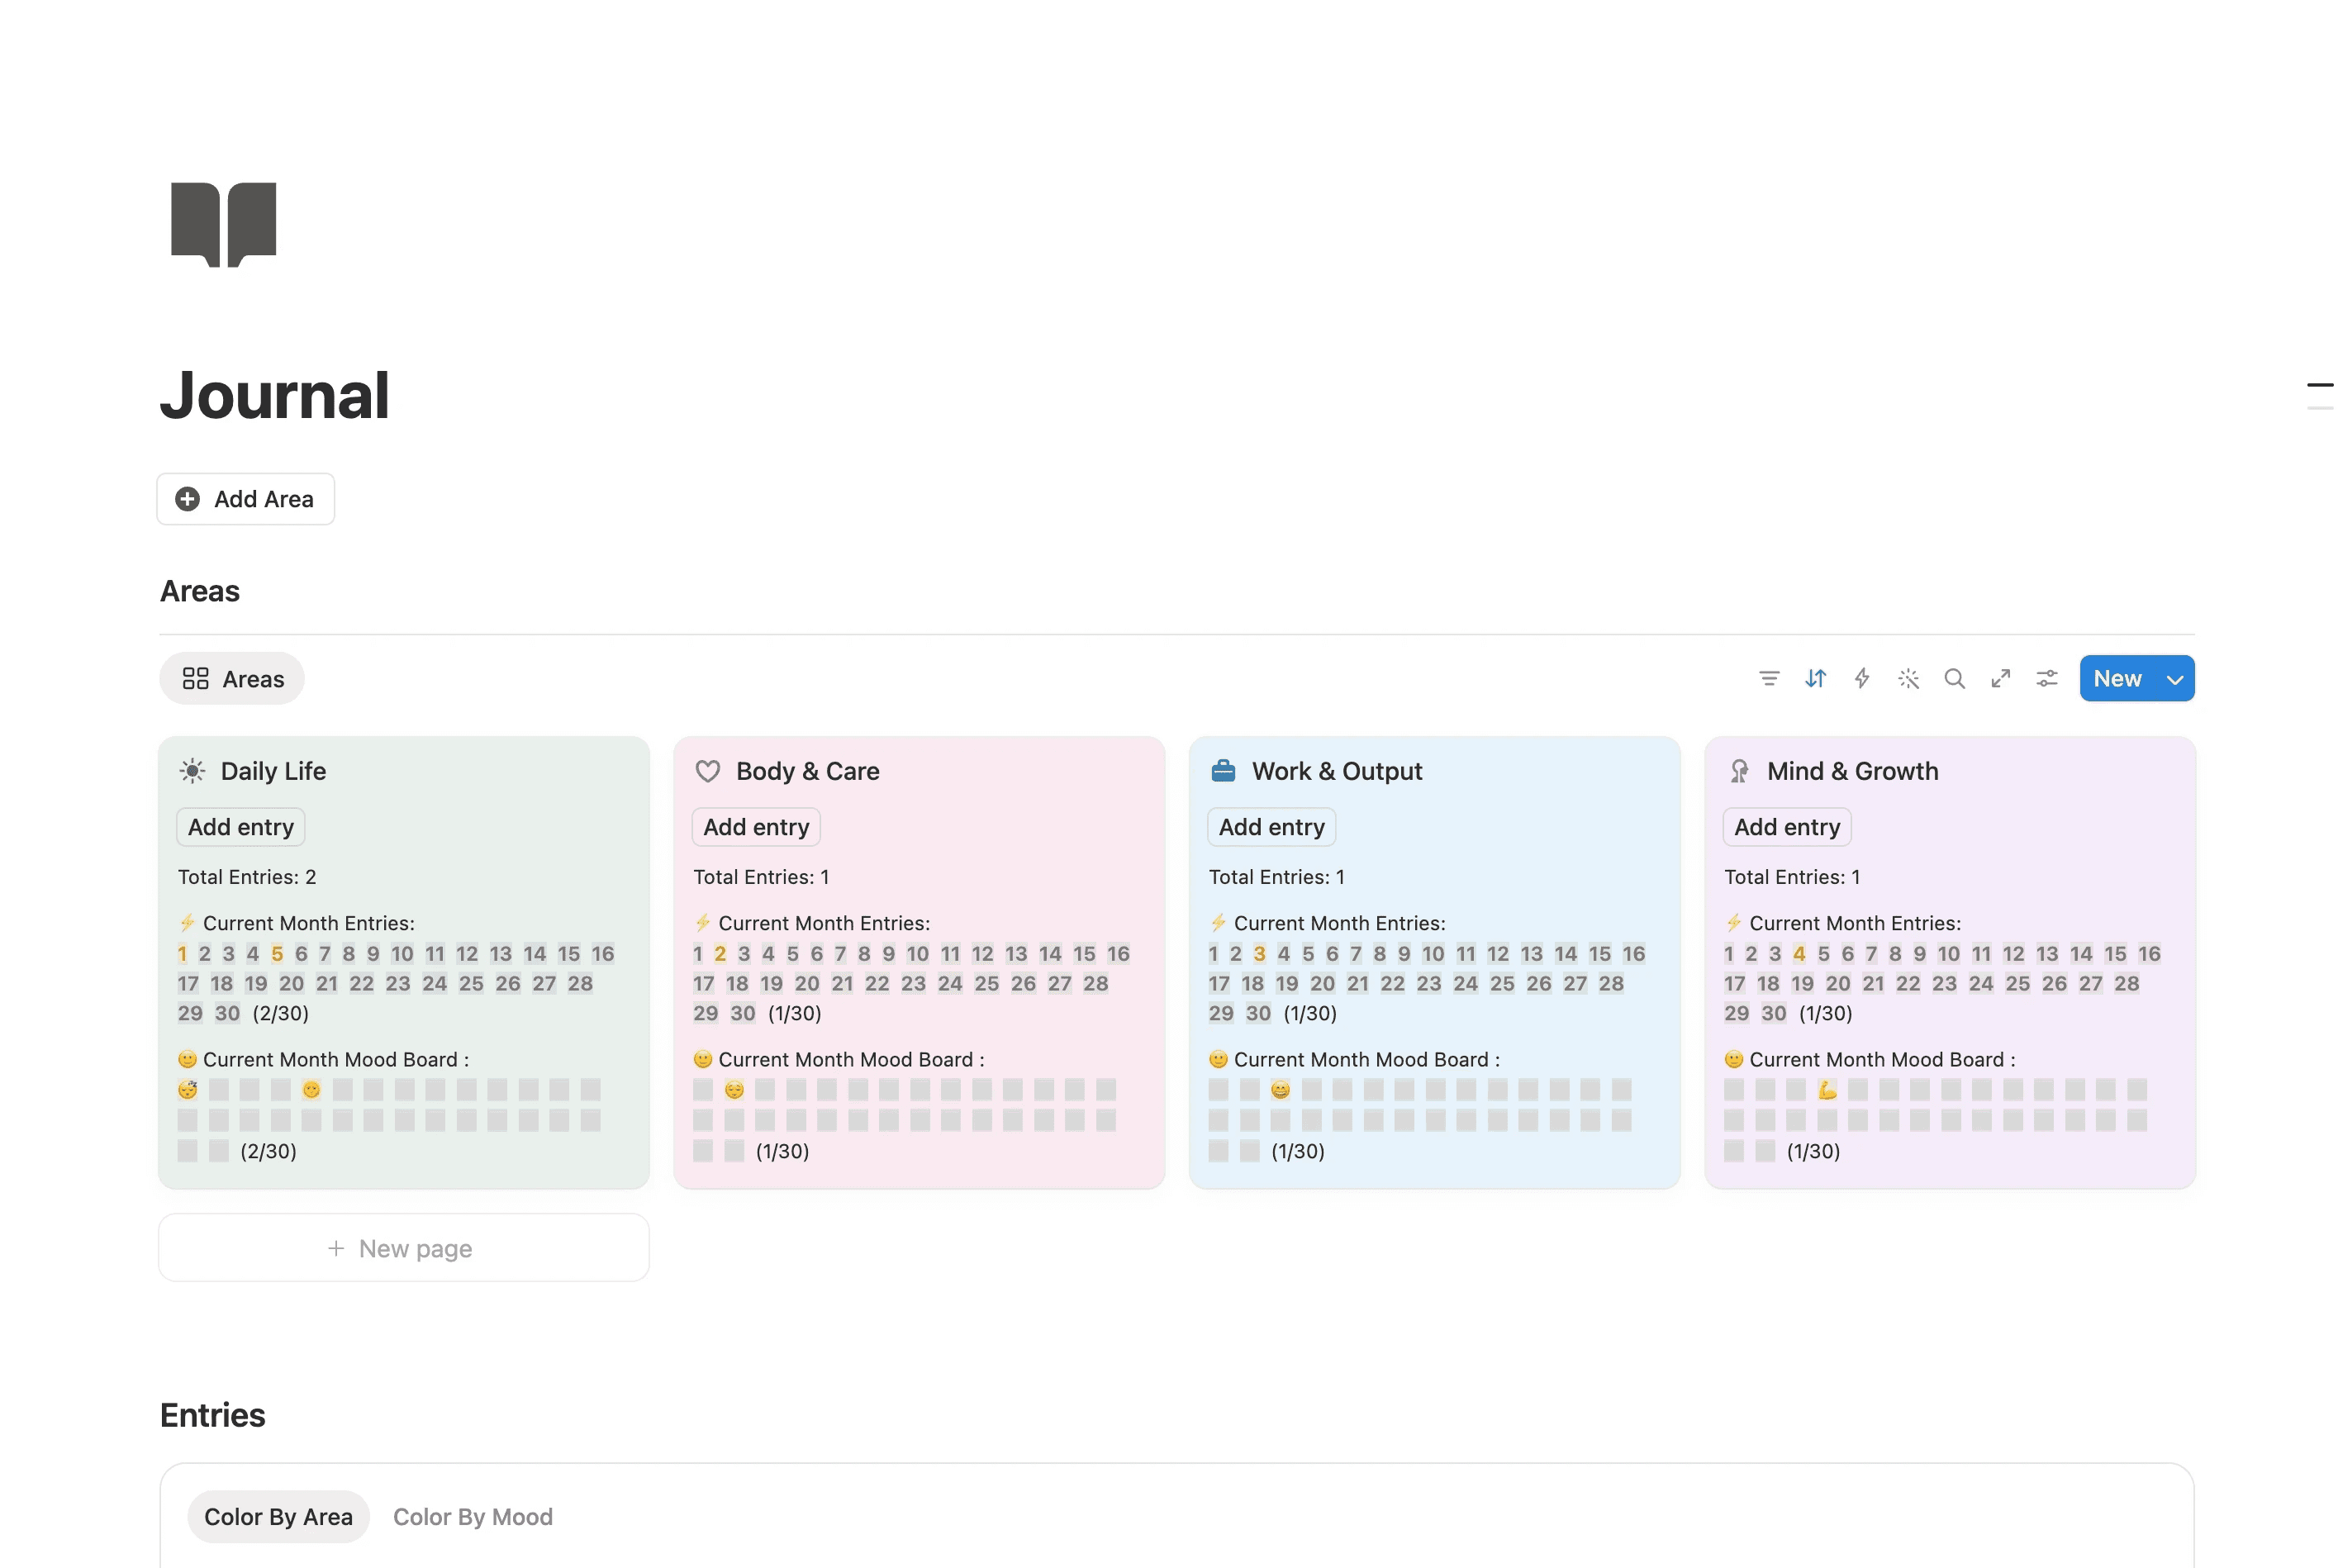
Task: Click highlighted day 2 in Body & Care
Action: coord(720,954)
